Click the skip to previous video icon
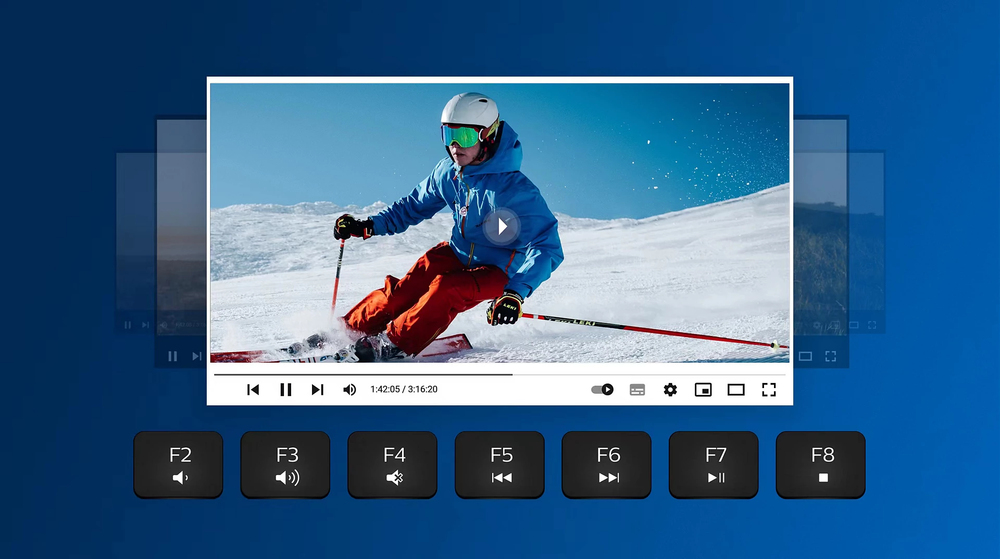 253,390
